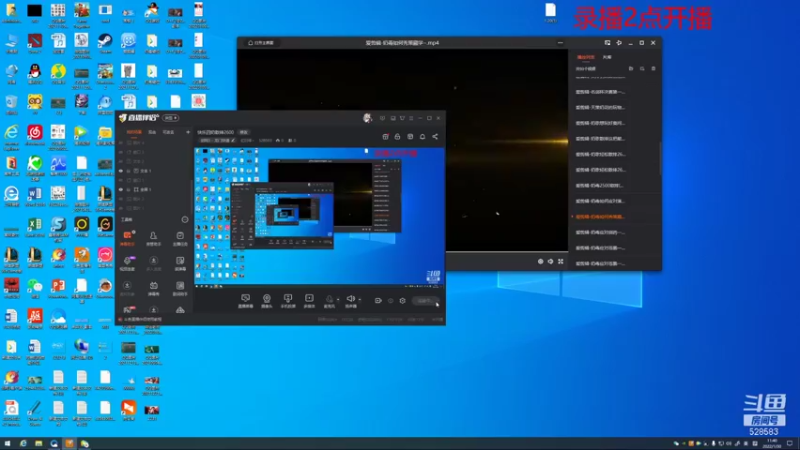Click the record video icon near settings gear
Viewport: 800px width, 450px height.
click(x=378, y=301)
